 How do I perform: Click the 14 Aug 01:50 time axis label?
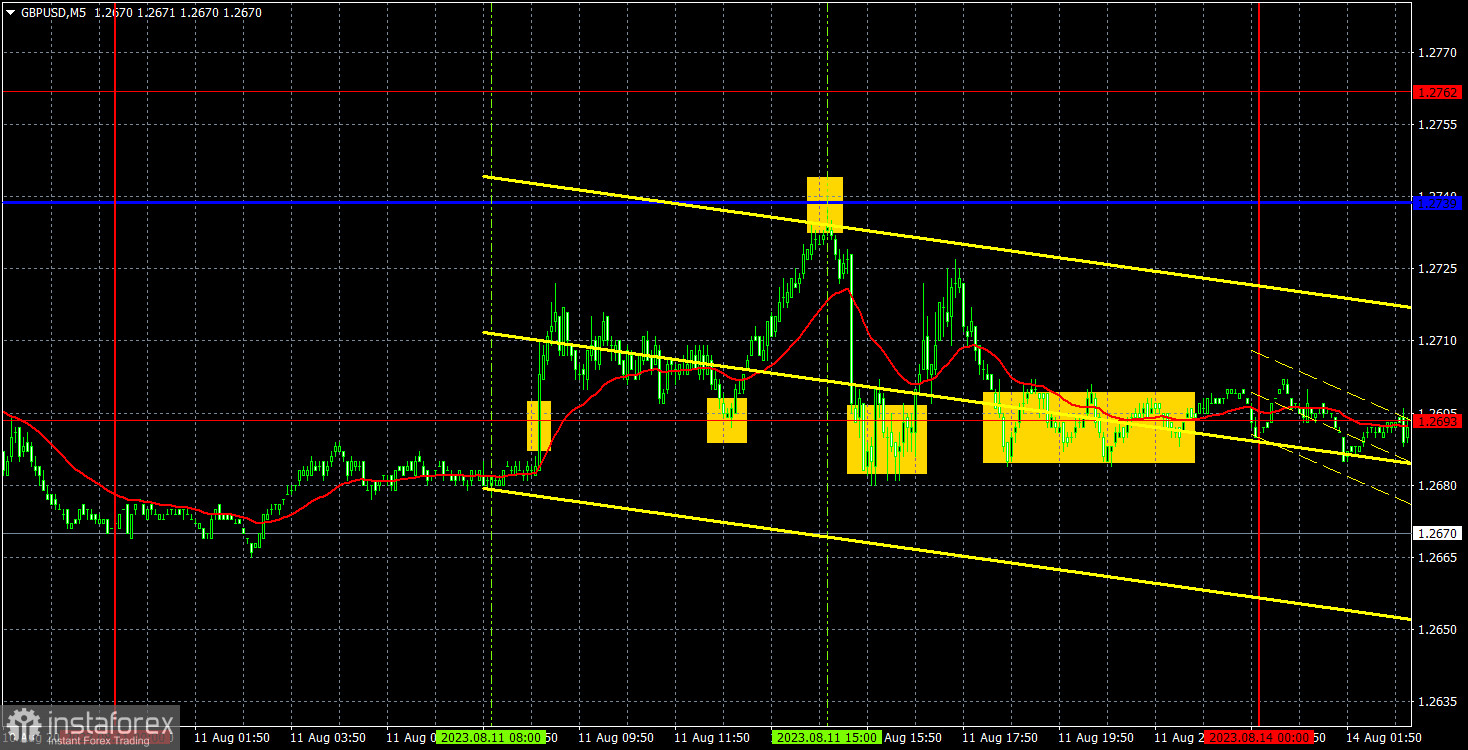point(1385,737)
